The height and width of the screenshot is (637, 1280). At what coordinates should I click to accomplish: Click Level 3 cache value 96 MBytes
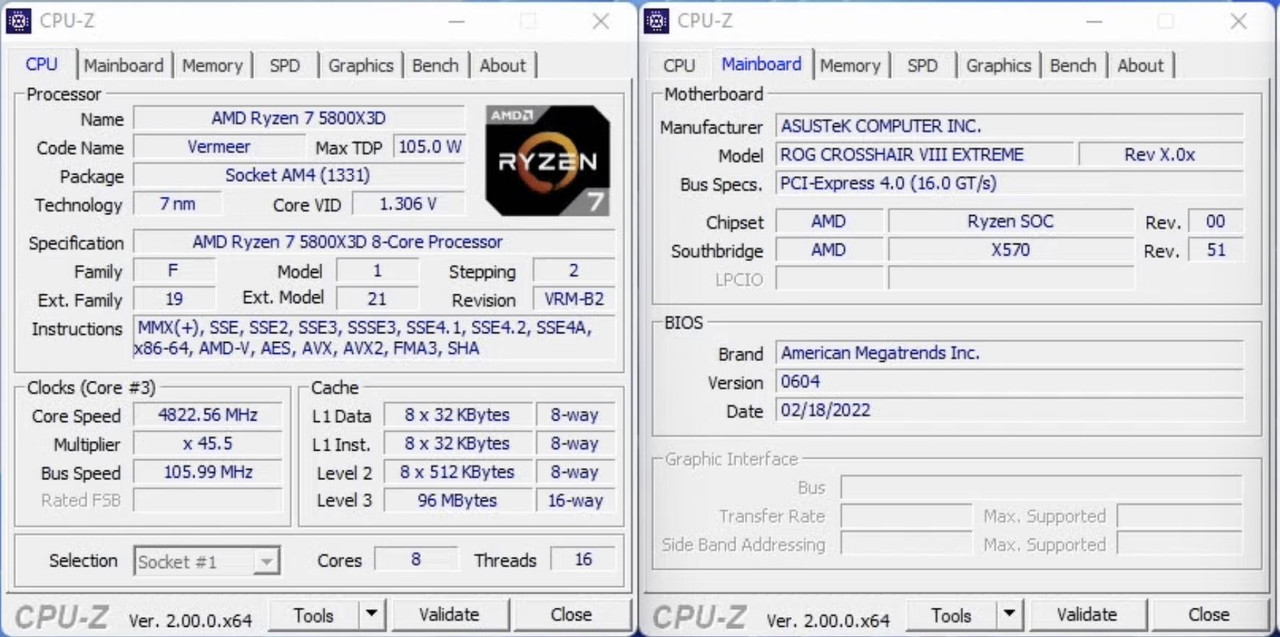coord(457,500)
